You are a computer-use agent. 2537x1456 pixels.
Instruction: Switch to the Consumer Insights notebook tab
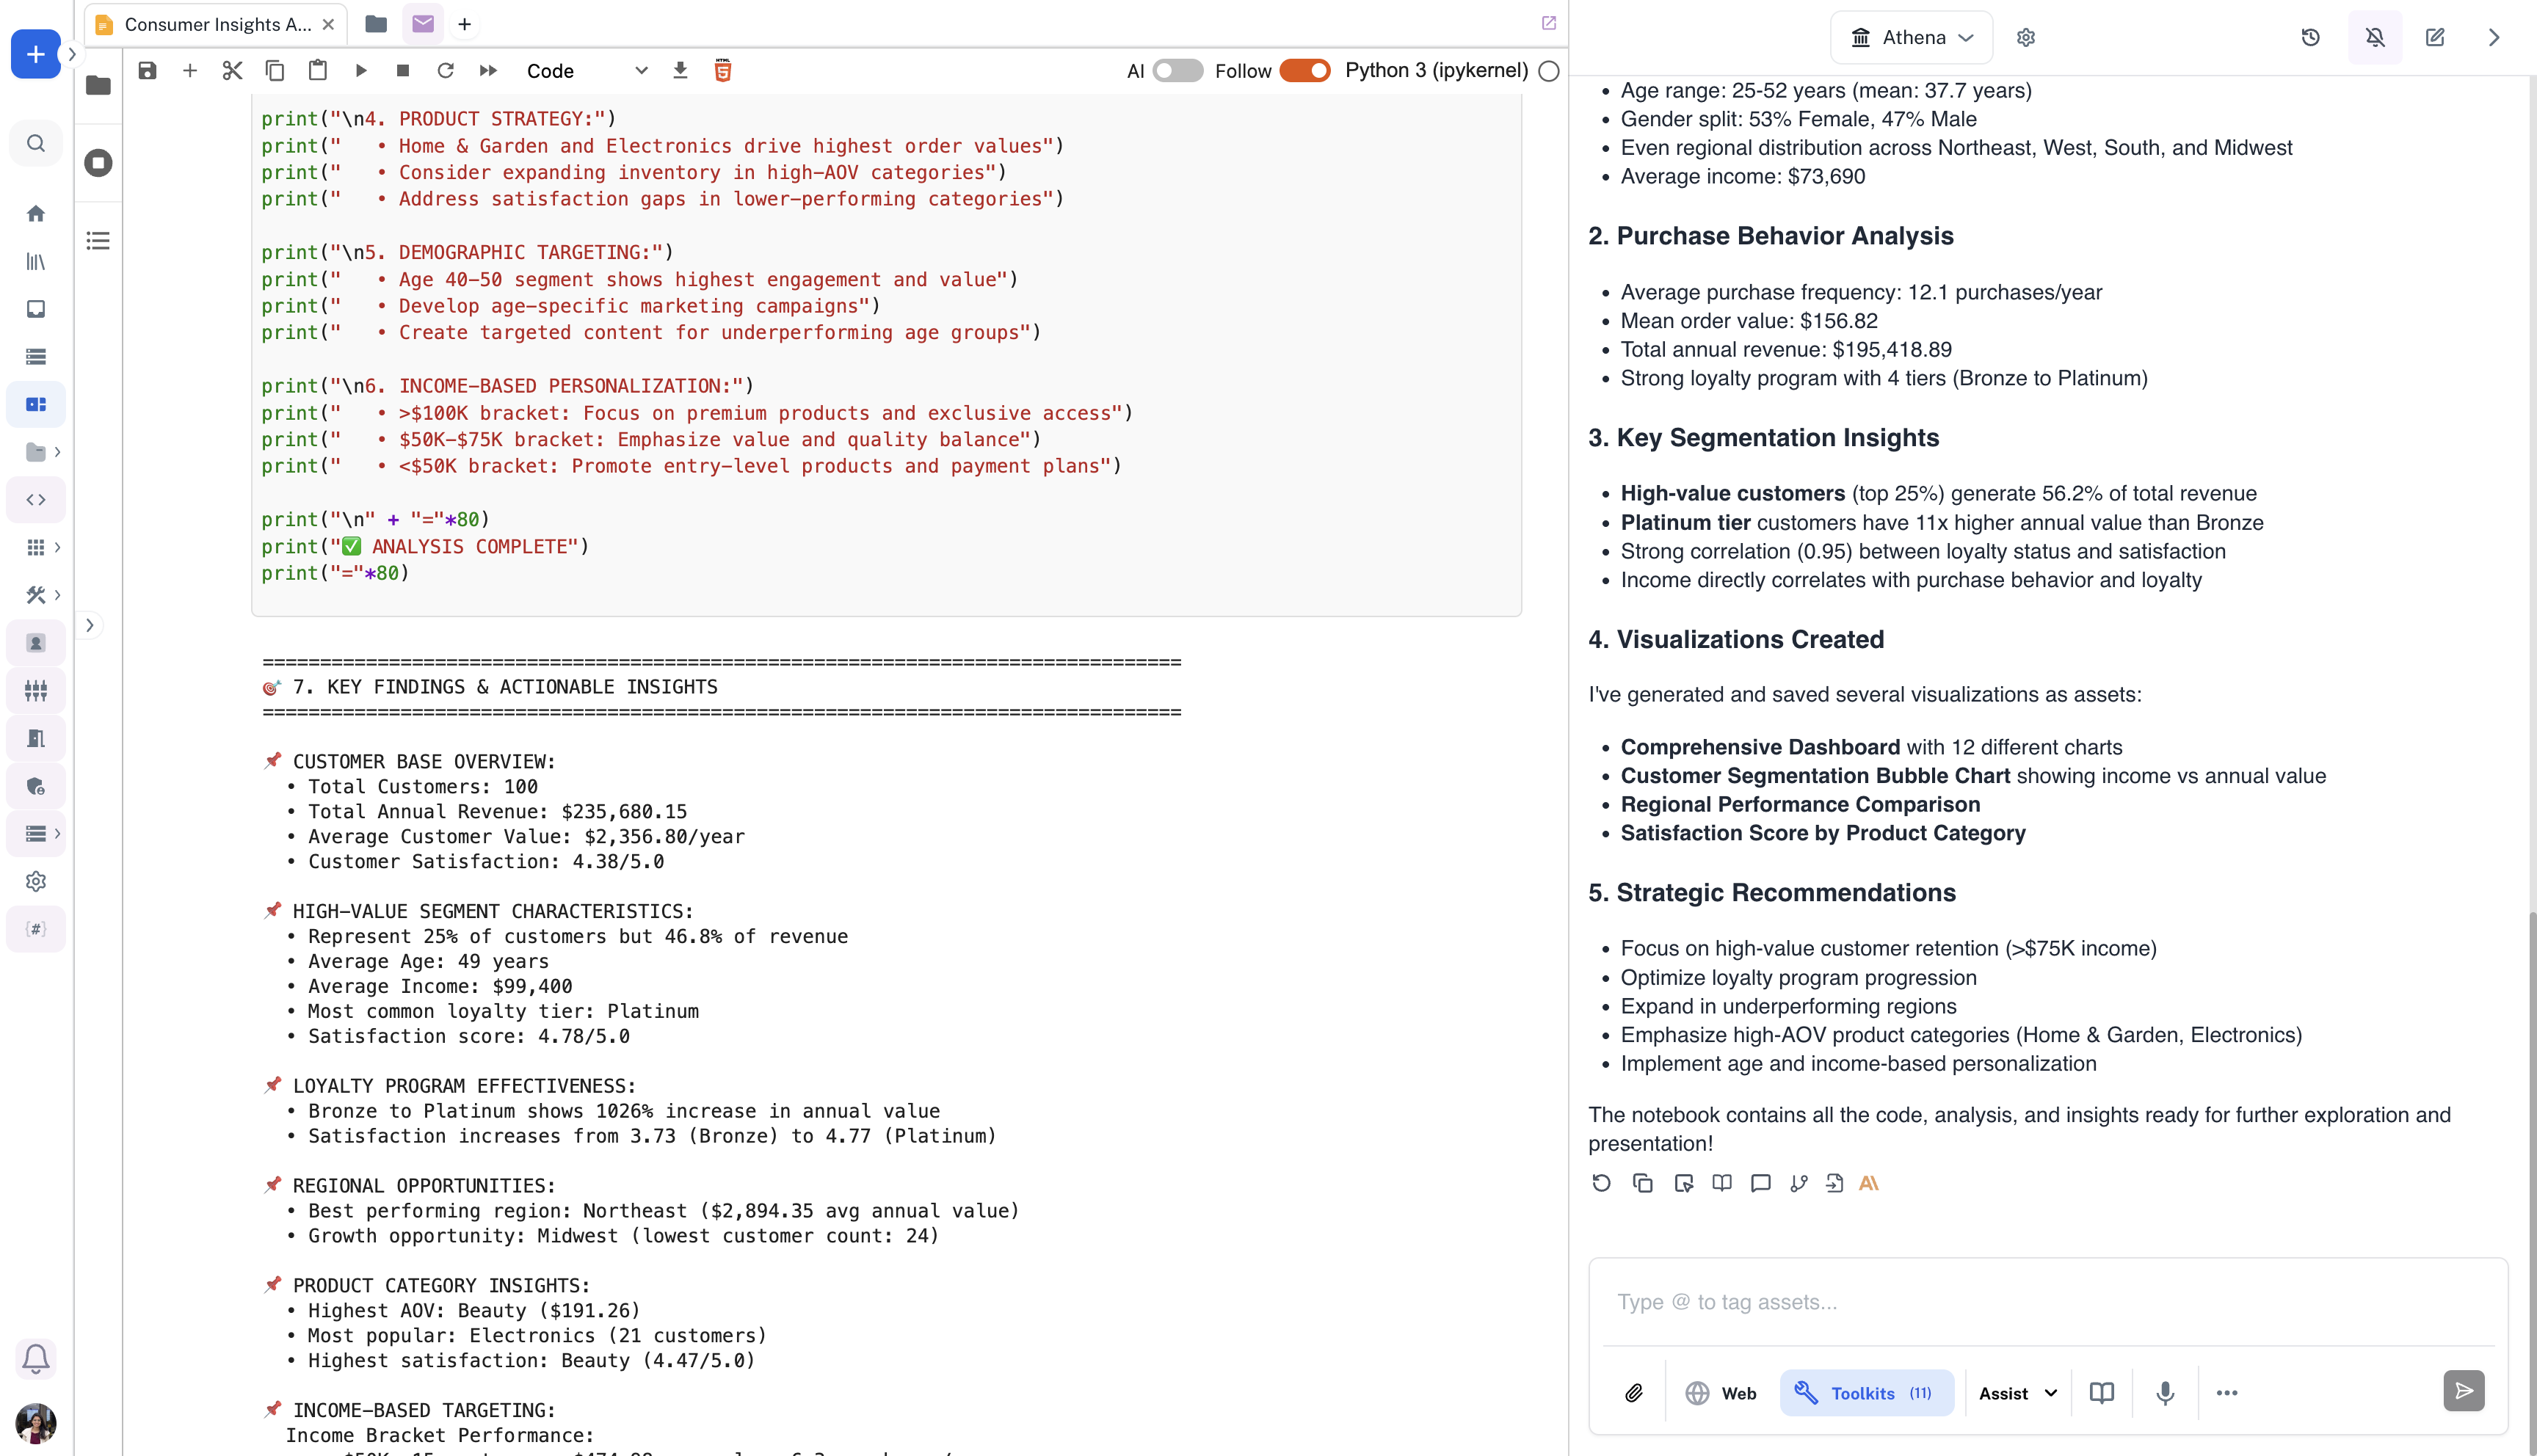[215, 24]
